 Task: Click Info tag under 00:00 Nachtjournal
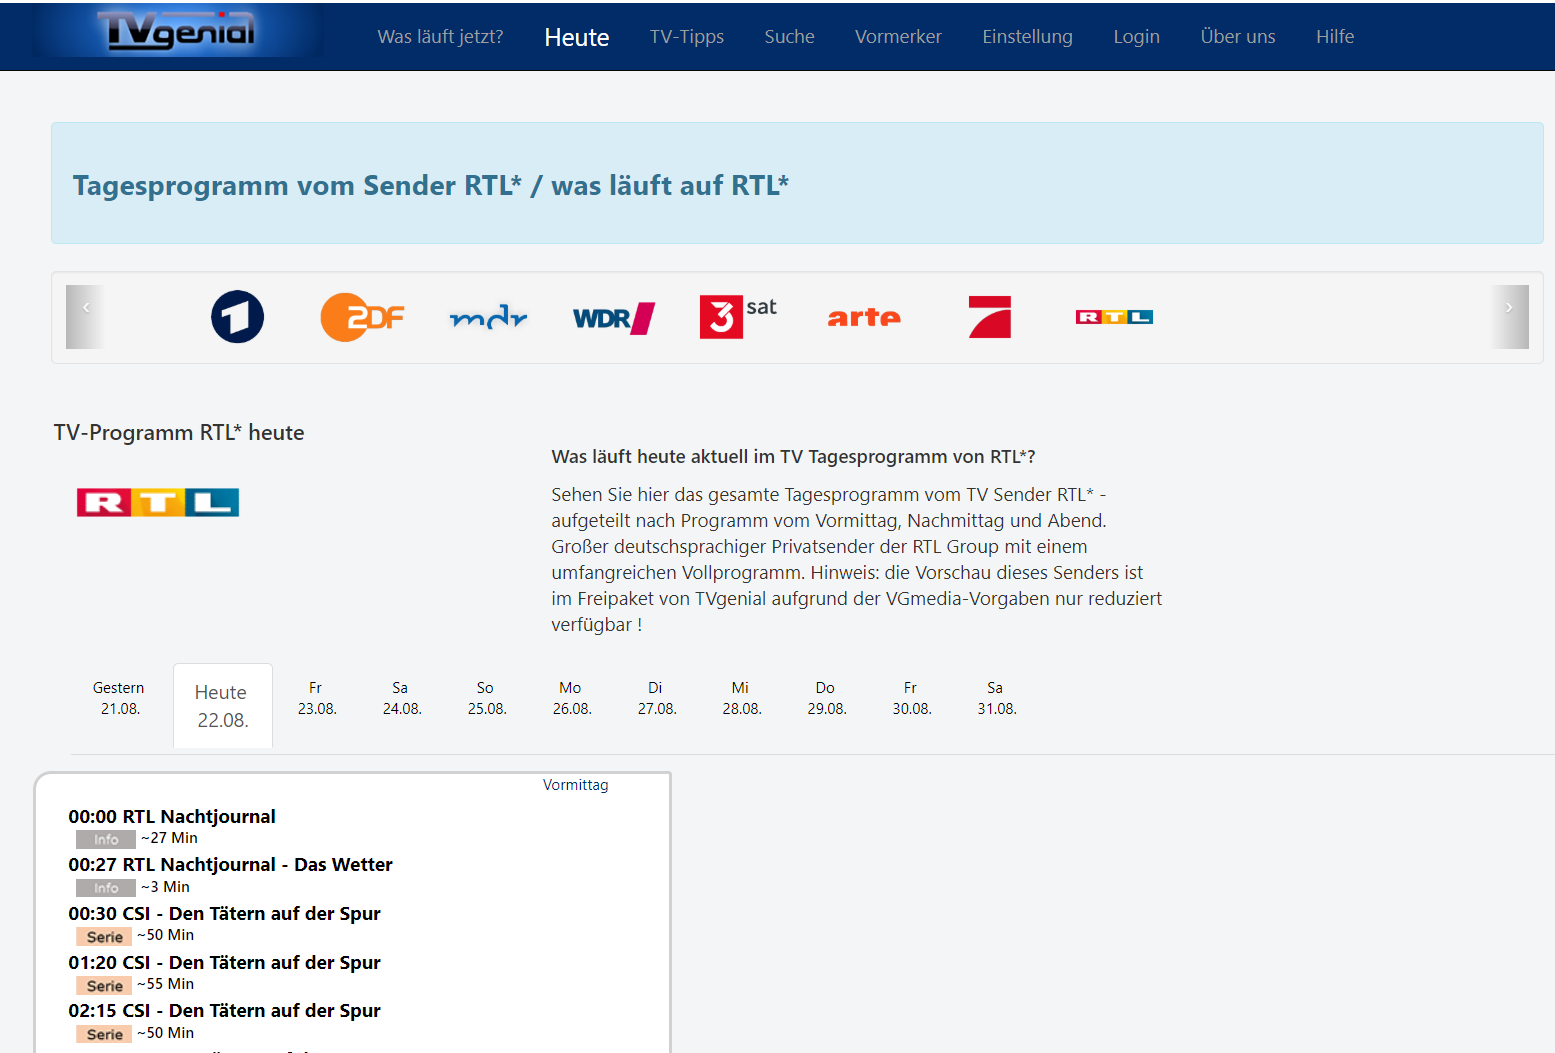pyautogui.click(x=106, y=840)
